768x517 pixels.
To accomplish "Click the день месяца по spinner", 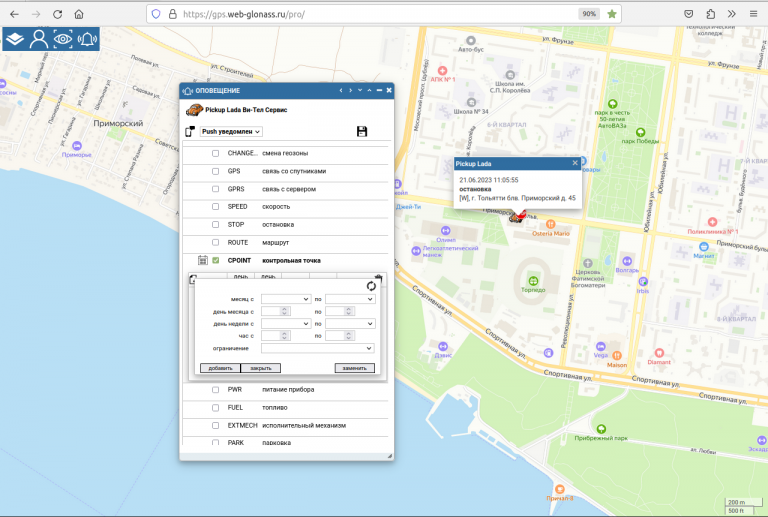I will (x=340, y=311).
